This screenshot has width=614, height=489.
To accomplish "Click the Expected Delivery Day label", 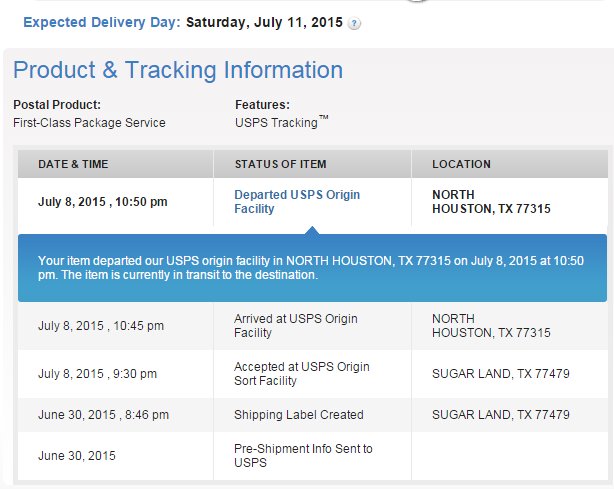I will point(102,22).
